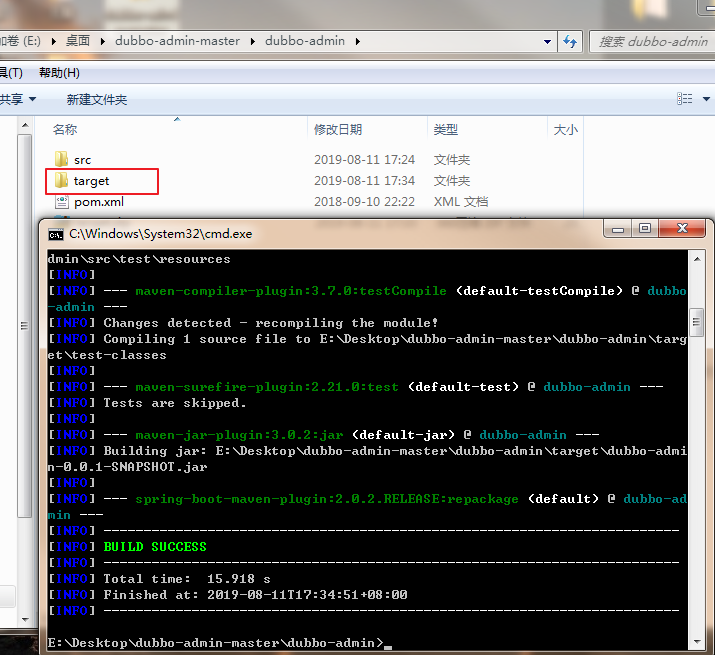This screenshot has width=715, height=655.
Task: Click the 2018-09-10 22:22 date cell
Action: pos(364,202)
